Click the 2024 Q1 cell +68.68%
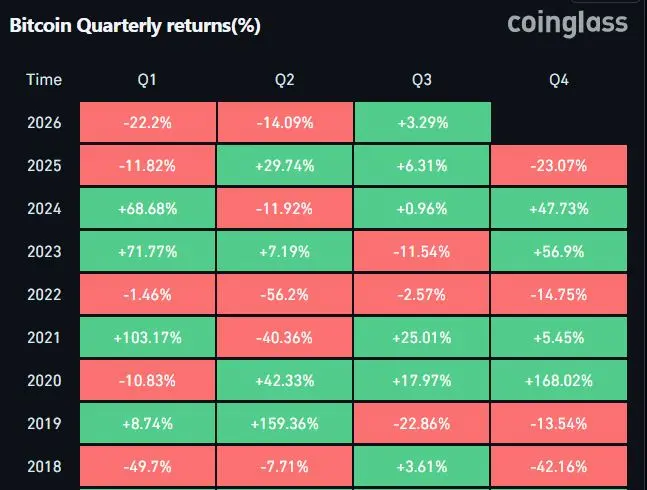Image resolution: width=647 pixels, height=490 pixels. 147,208
